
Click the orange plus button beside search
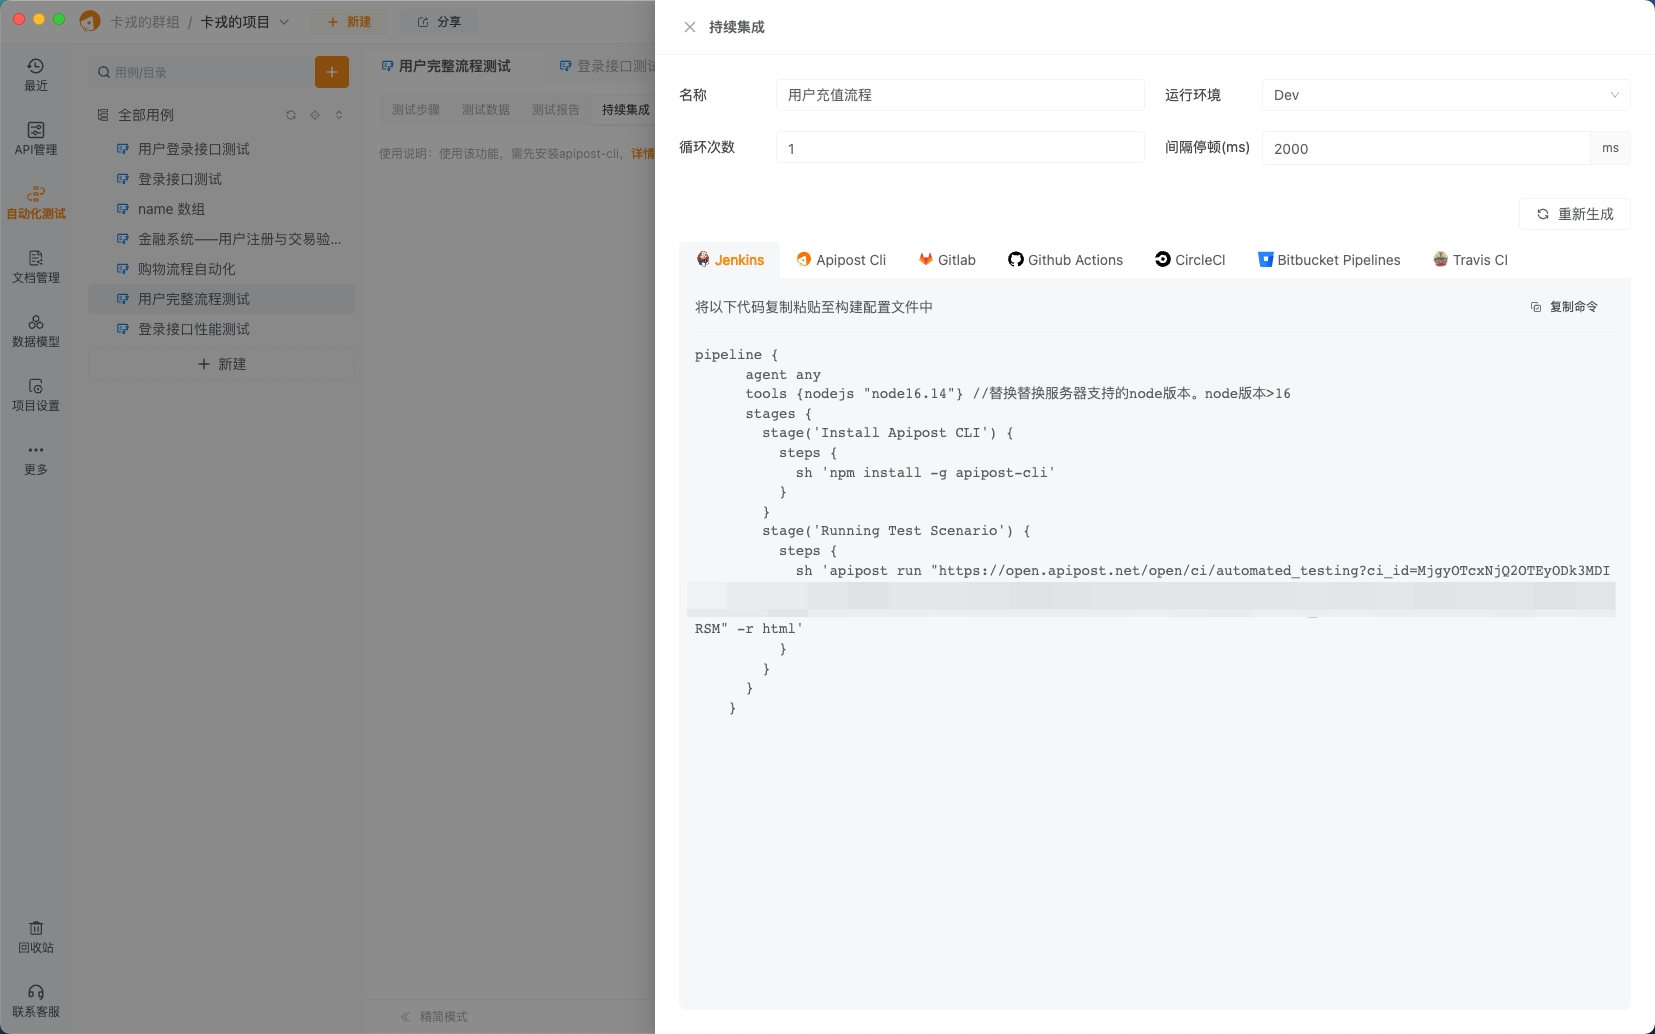coord(332,72)
